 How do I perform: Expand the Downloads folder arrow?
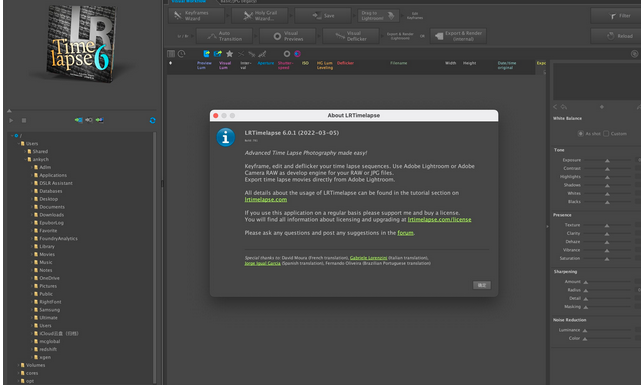click(x=31, y=215)
